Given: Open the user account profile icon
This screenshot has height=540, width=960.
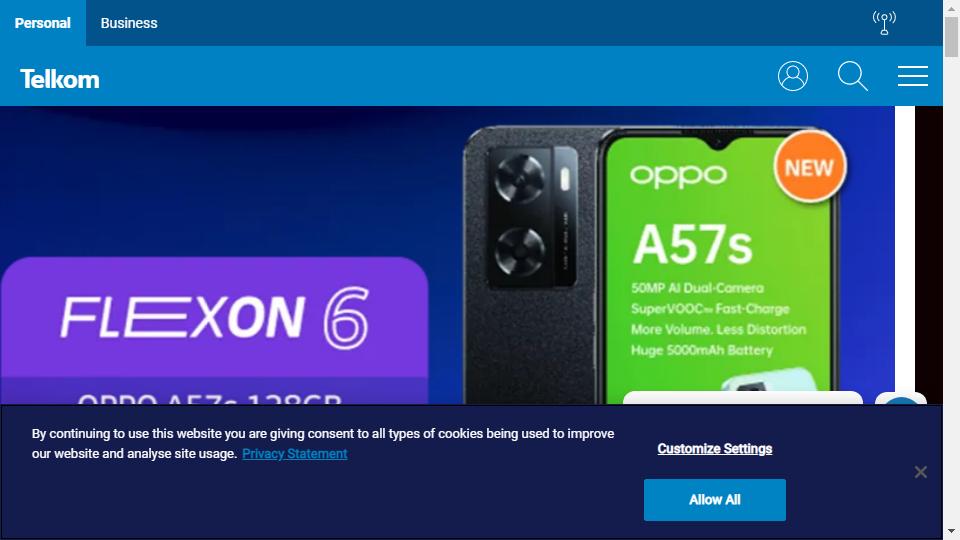Looking at the screenshot, I should click(793, 76).
